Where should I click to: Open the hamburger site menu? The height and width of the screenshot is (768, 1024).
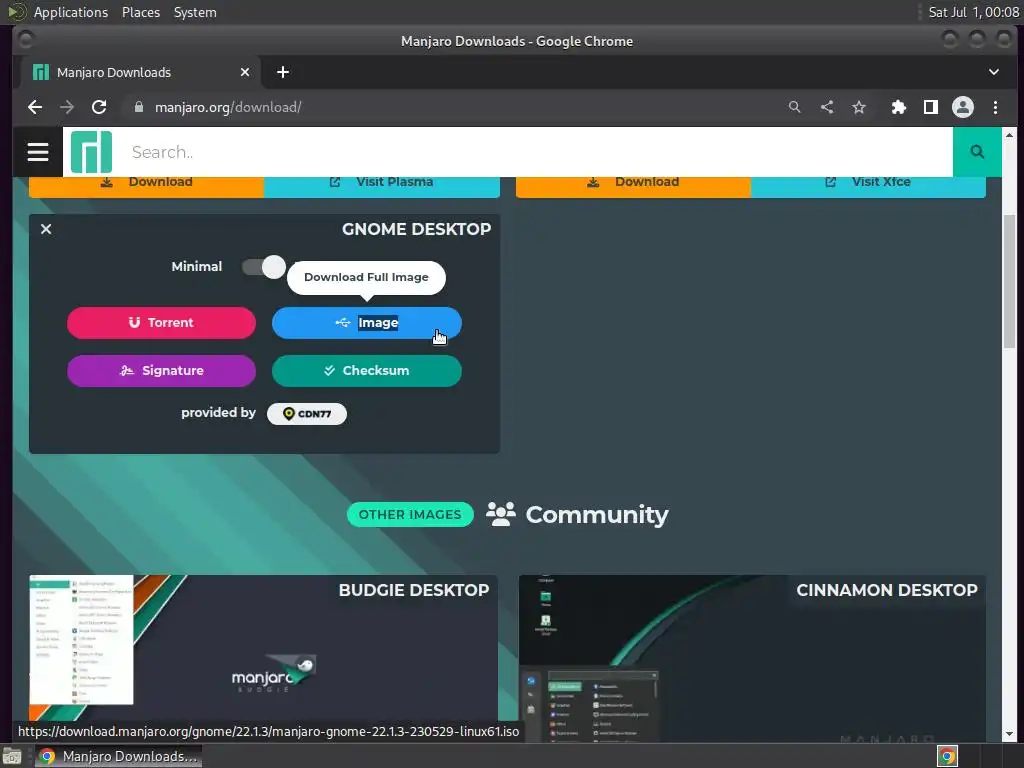click(38, 152)
